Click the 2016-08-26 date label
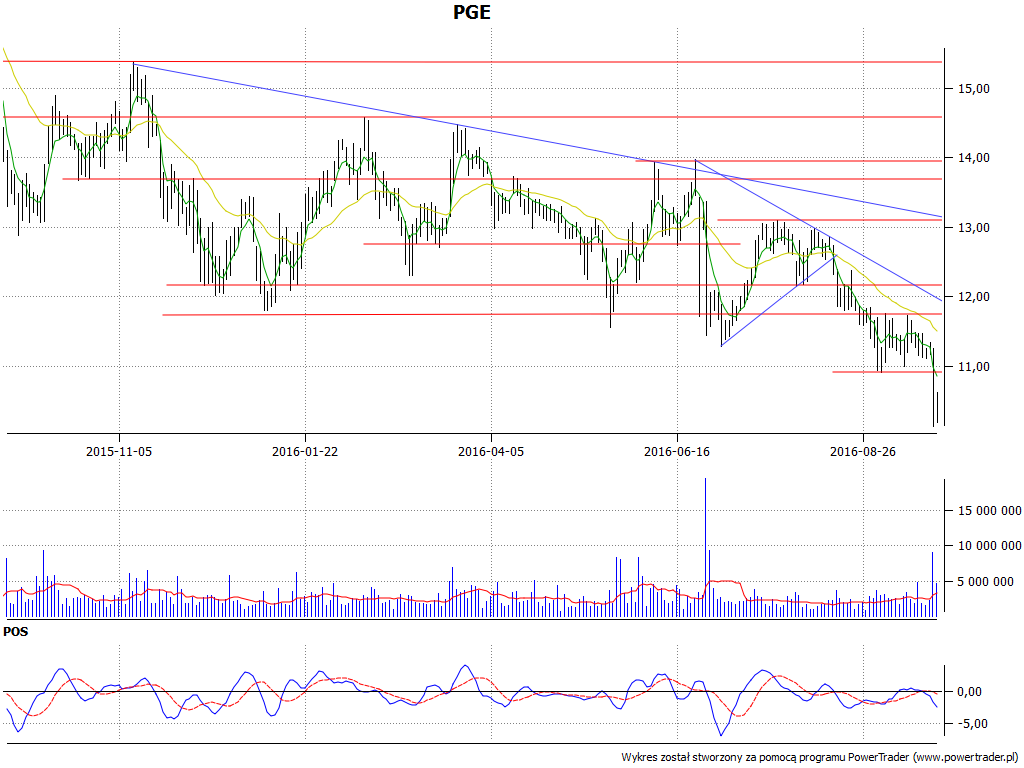The height and width of the screenshot is (768, 1024). click(863, 451)
